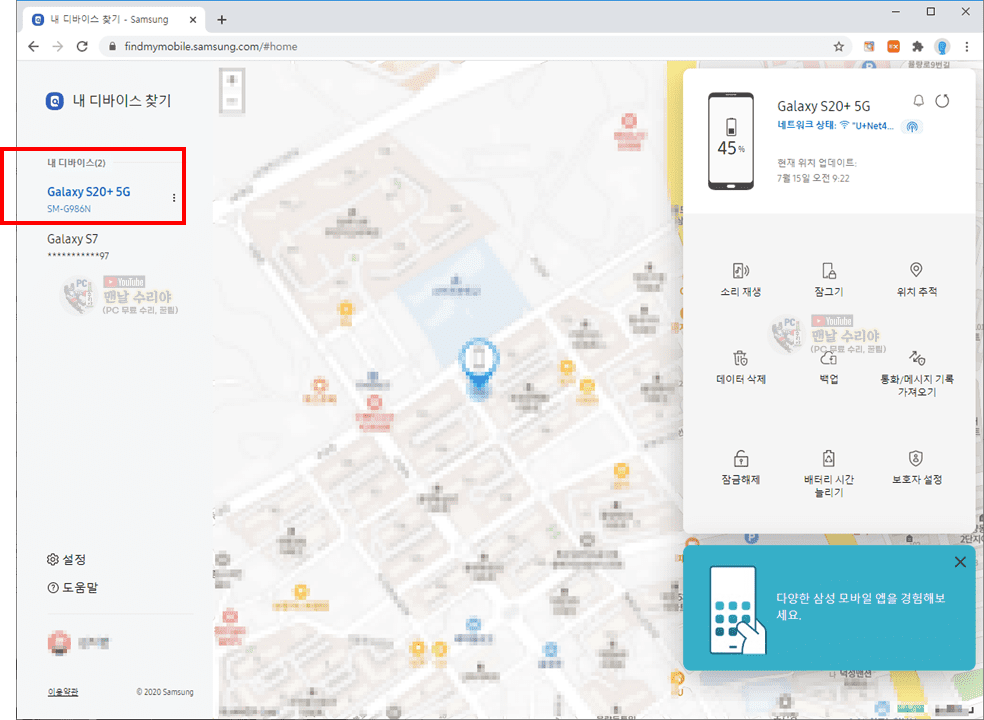The width and height of the screenshot is (984, 720).
Task: Click the first extension icon after the star
Action: [869, 46]
